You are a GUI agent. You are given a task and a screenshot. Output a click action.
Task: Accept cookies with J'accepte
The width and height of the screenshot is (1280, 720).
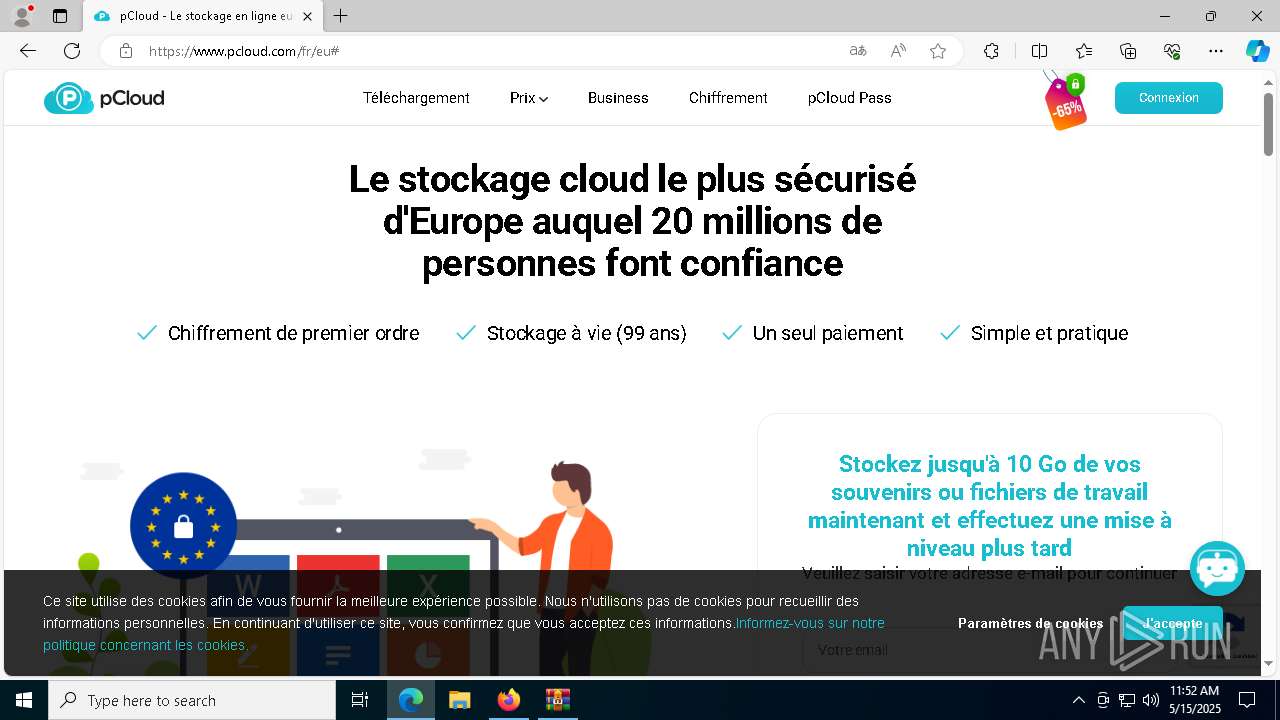1173,623
